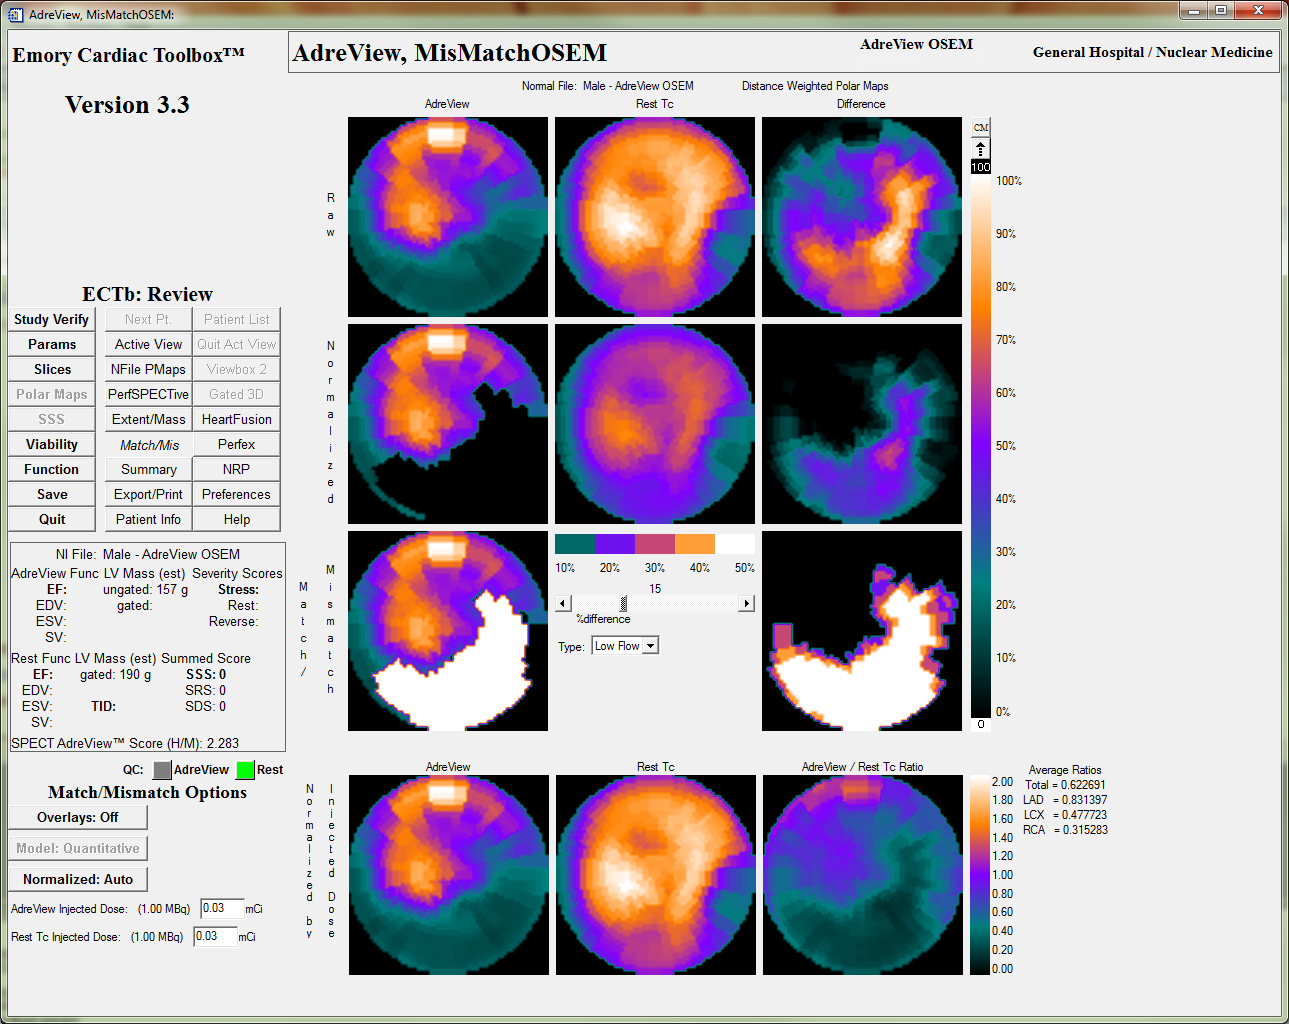Open the Extent/Mass view
Screen dimensions: 1289x1024
149,419
